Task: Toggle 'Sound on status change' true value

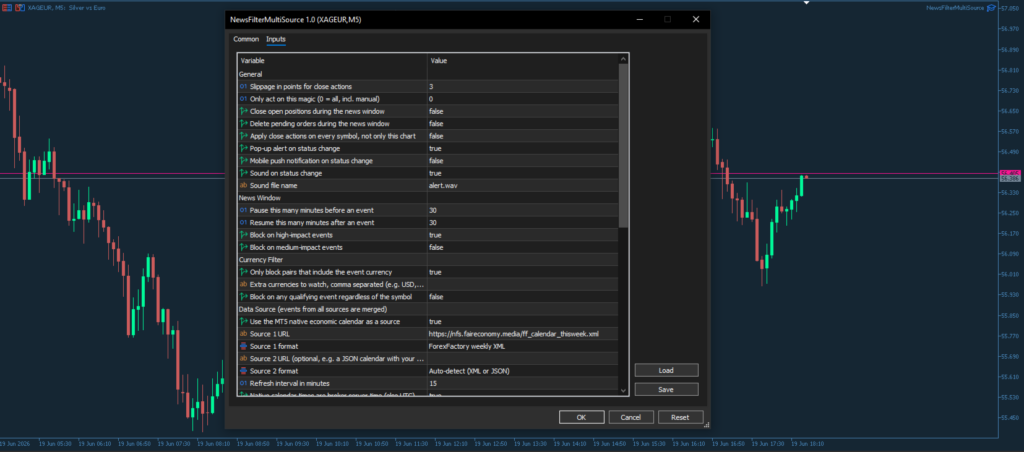Action: [x=522, y=173]
